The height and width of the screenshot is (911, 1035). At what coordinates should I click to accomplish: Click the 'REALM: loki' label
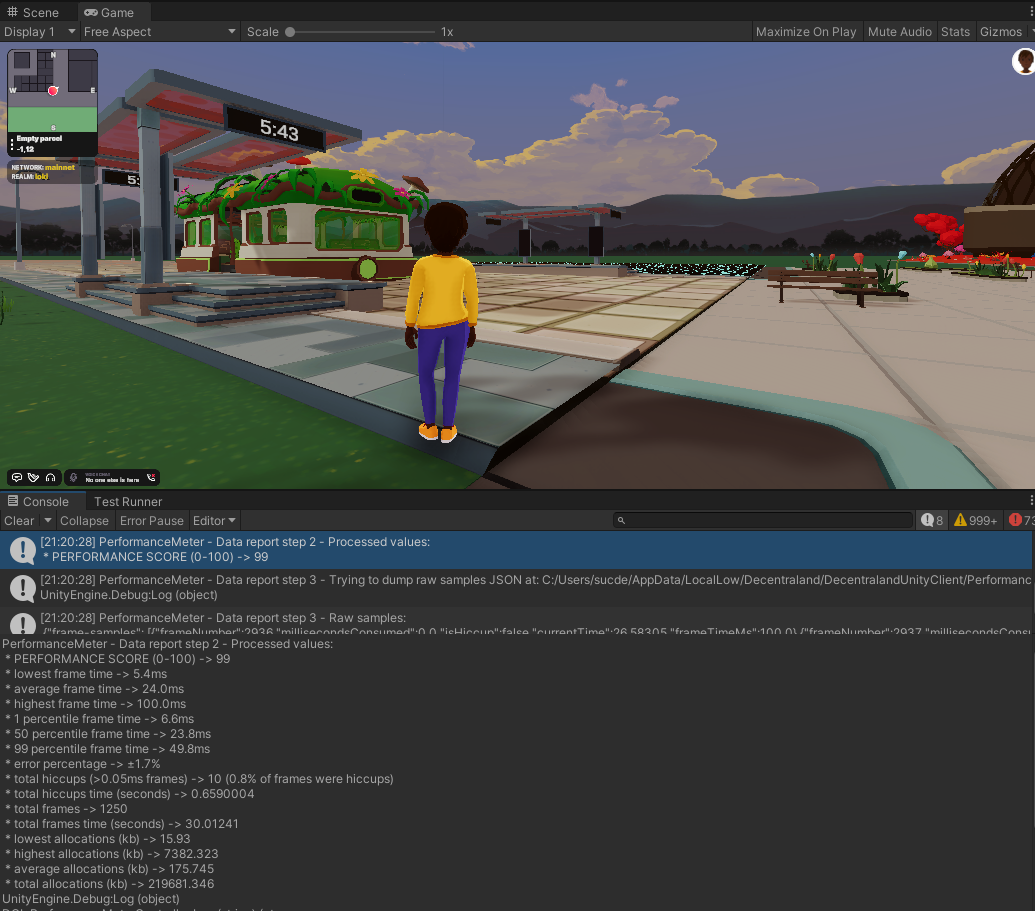pyautogui.click(x=30, y=177)
